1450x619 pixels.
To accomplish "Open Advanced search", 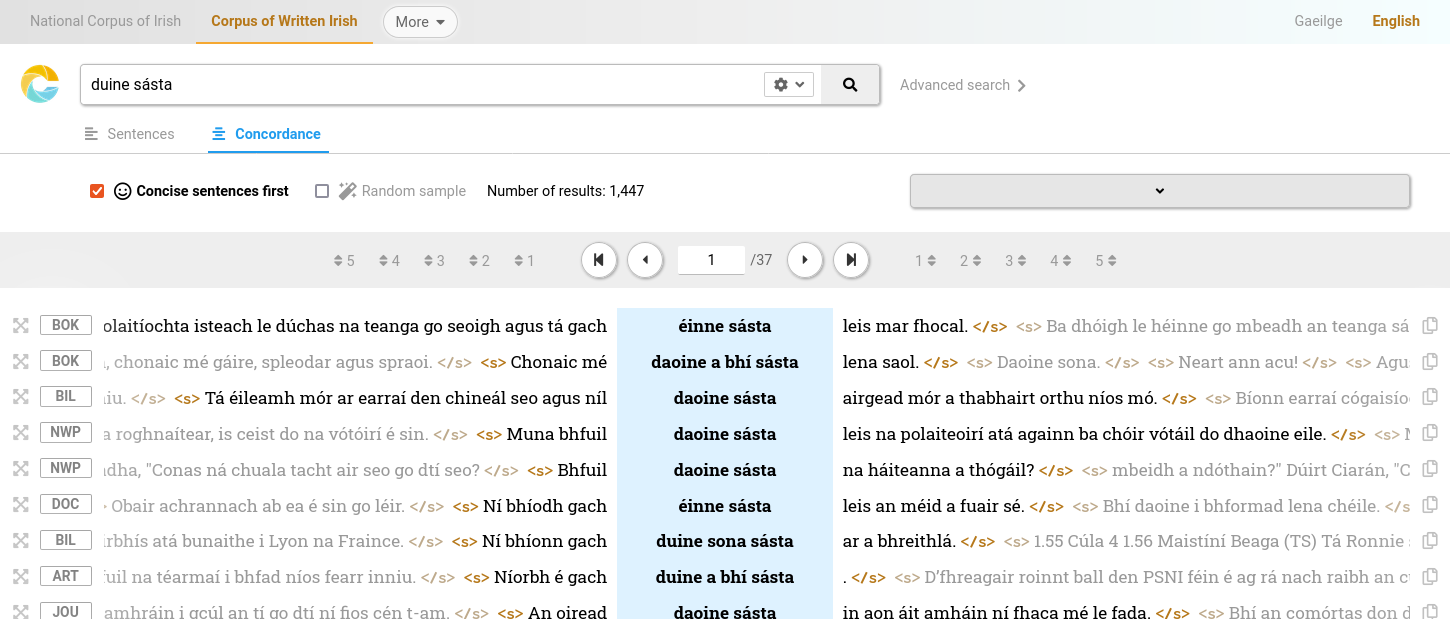I will 962,85.
